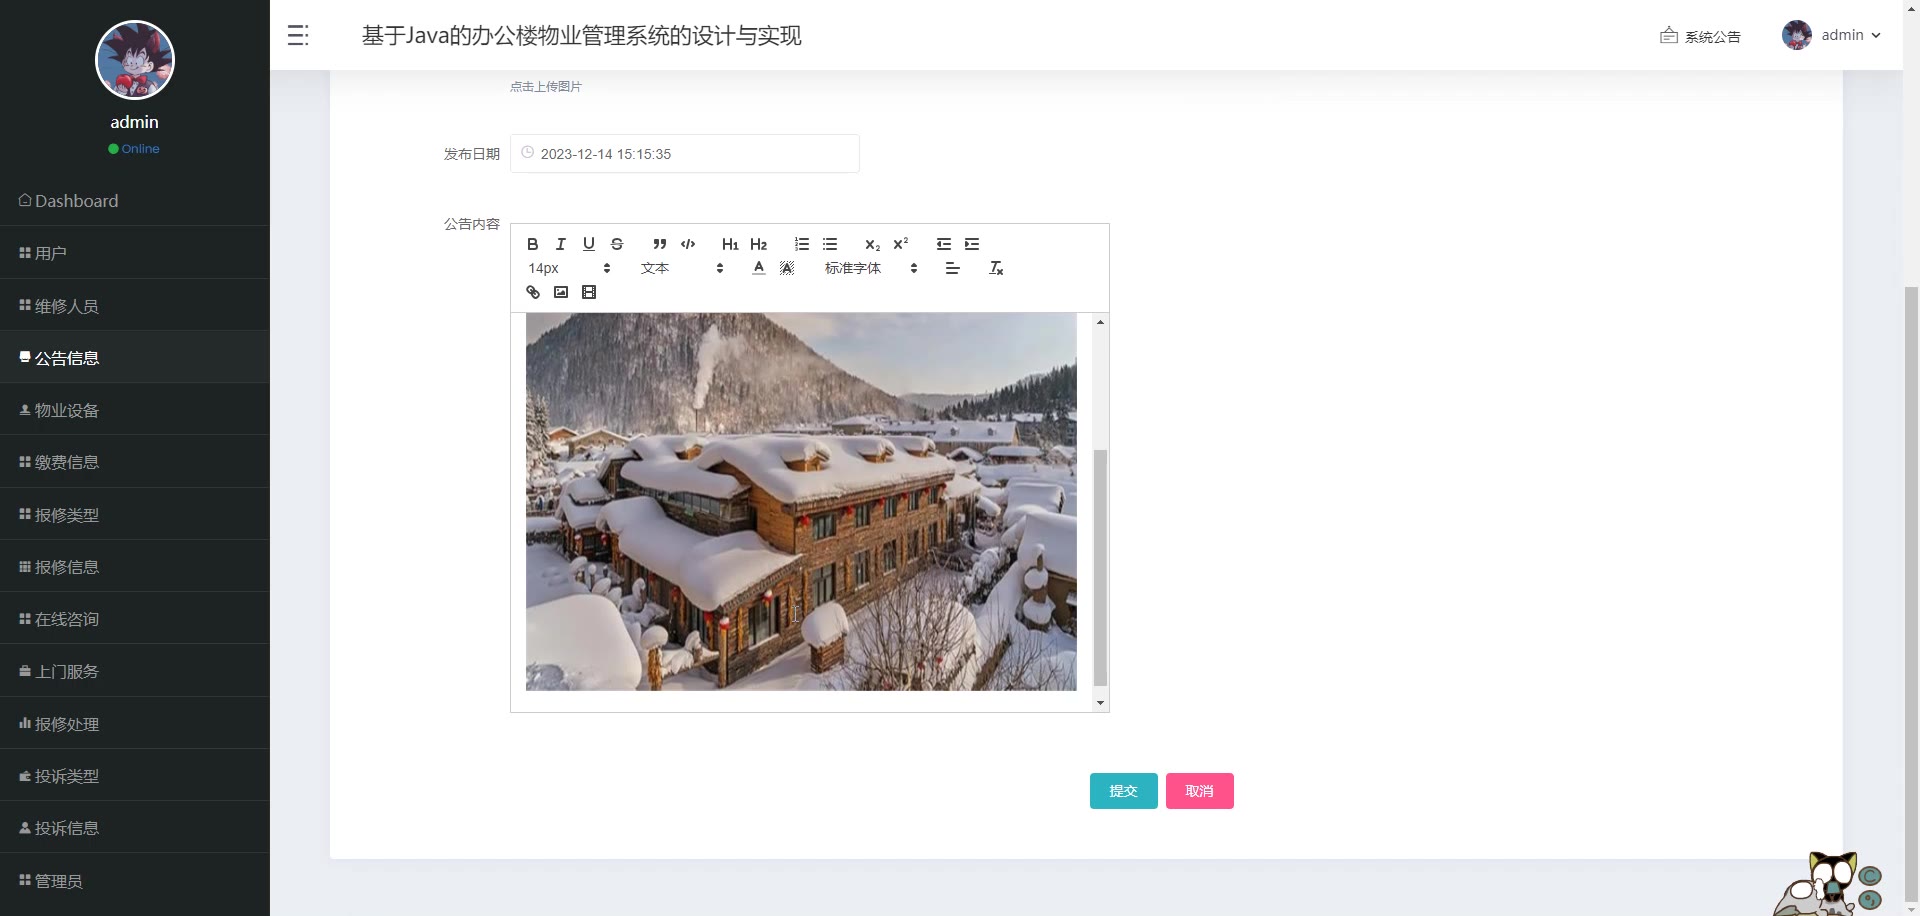1920x916 pixels.
Task: Insert a hyperlink into announcement content
Action: 533,292
